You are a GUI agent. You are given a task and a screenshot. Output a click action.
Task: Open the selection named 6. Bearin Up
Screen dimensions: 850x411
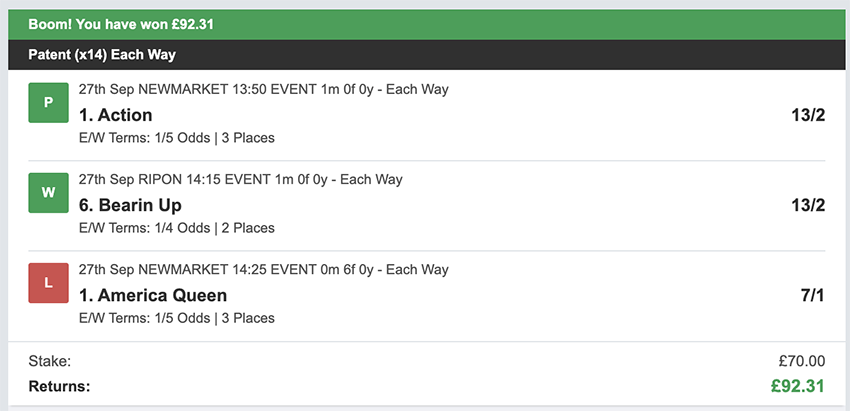pyautogui.click(x=130, y=205)
